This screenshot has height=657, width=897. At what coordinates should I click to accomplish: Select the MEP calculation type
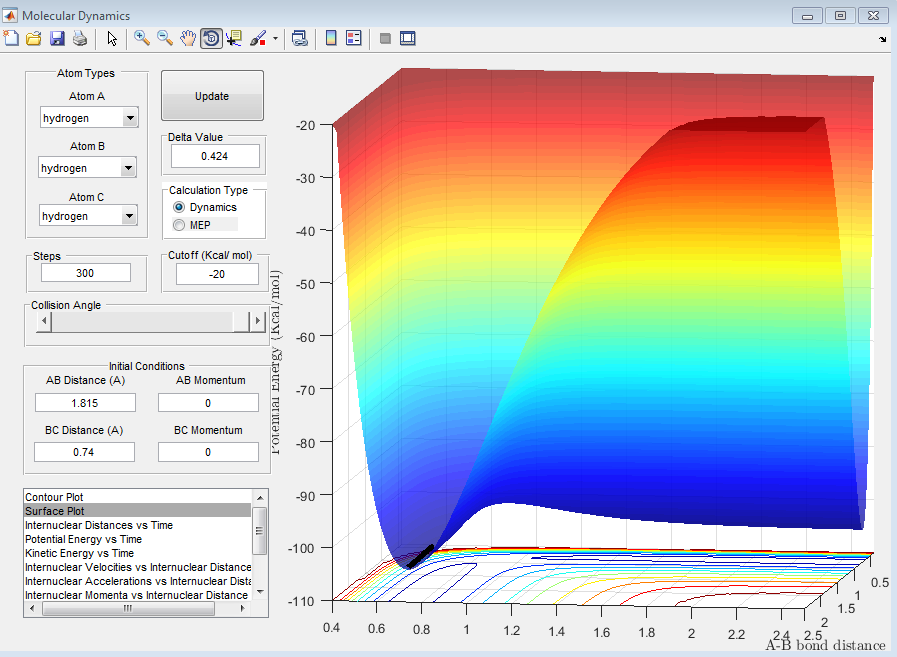[180, 225]
